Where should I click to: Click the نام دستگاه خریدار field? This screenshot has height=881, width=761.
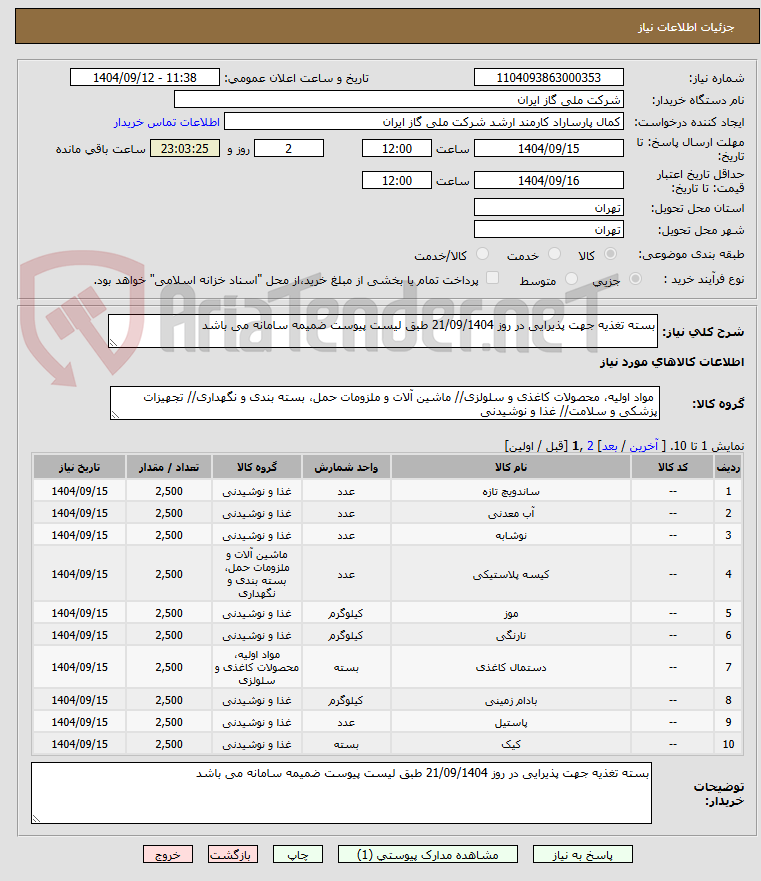(398, 99)
